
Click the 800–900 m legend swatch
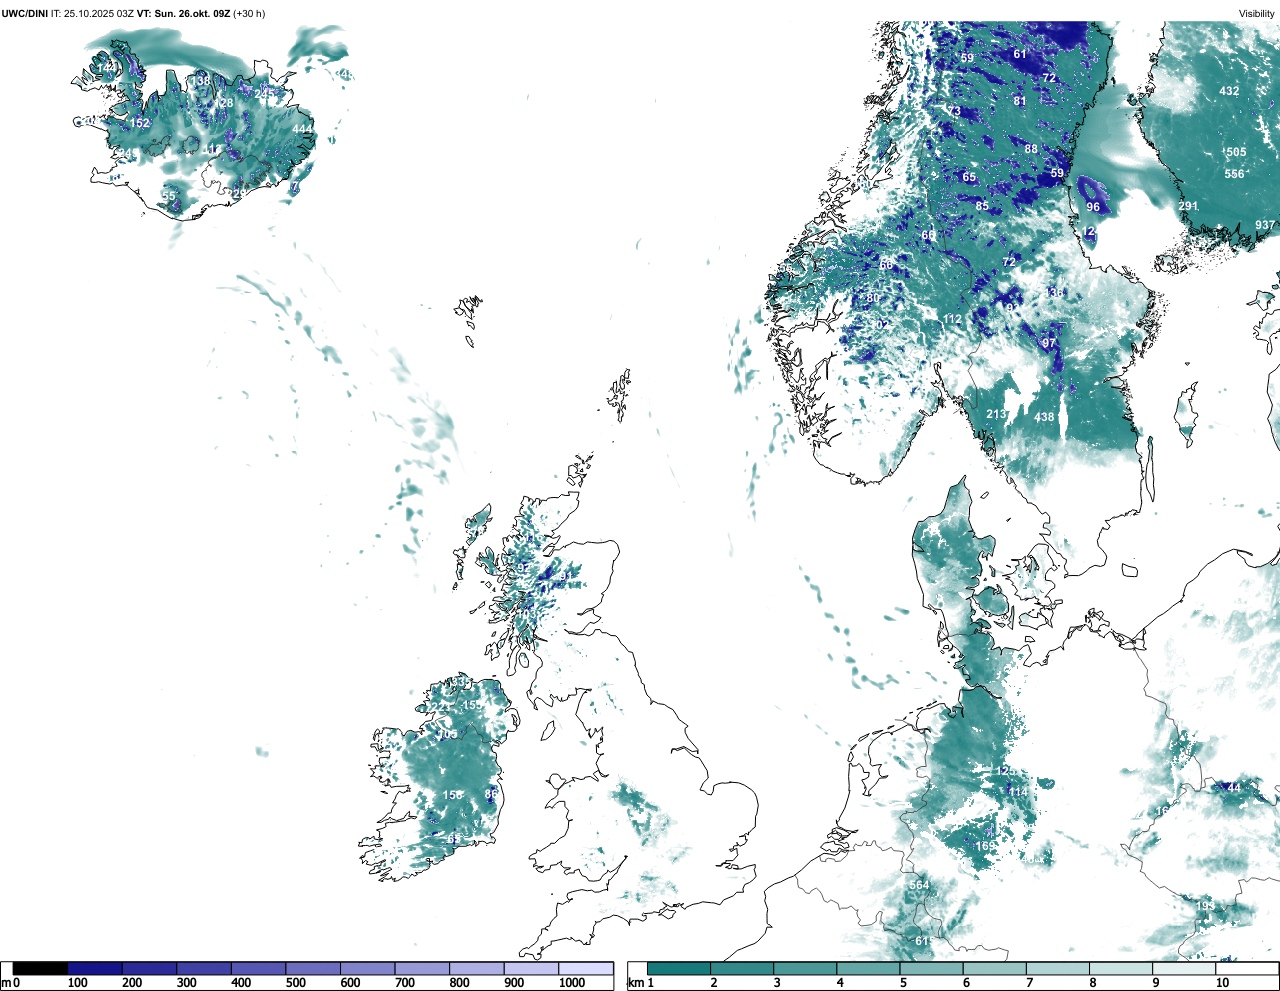point(477,968)
